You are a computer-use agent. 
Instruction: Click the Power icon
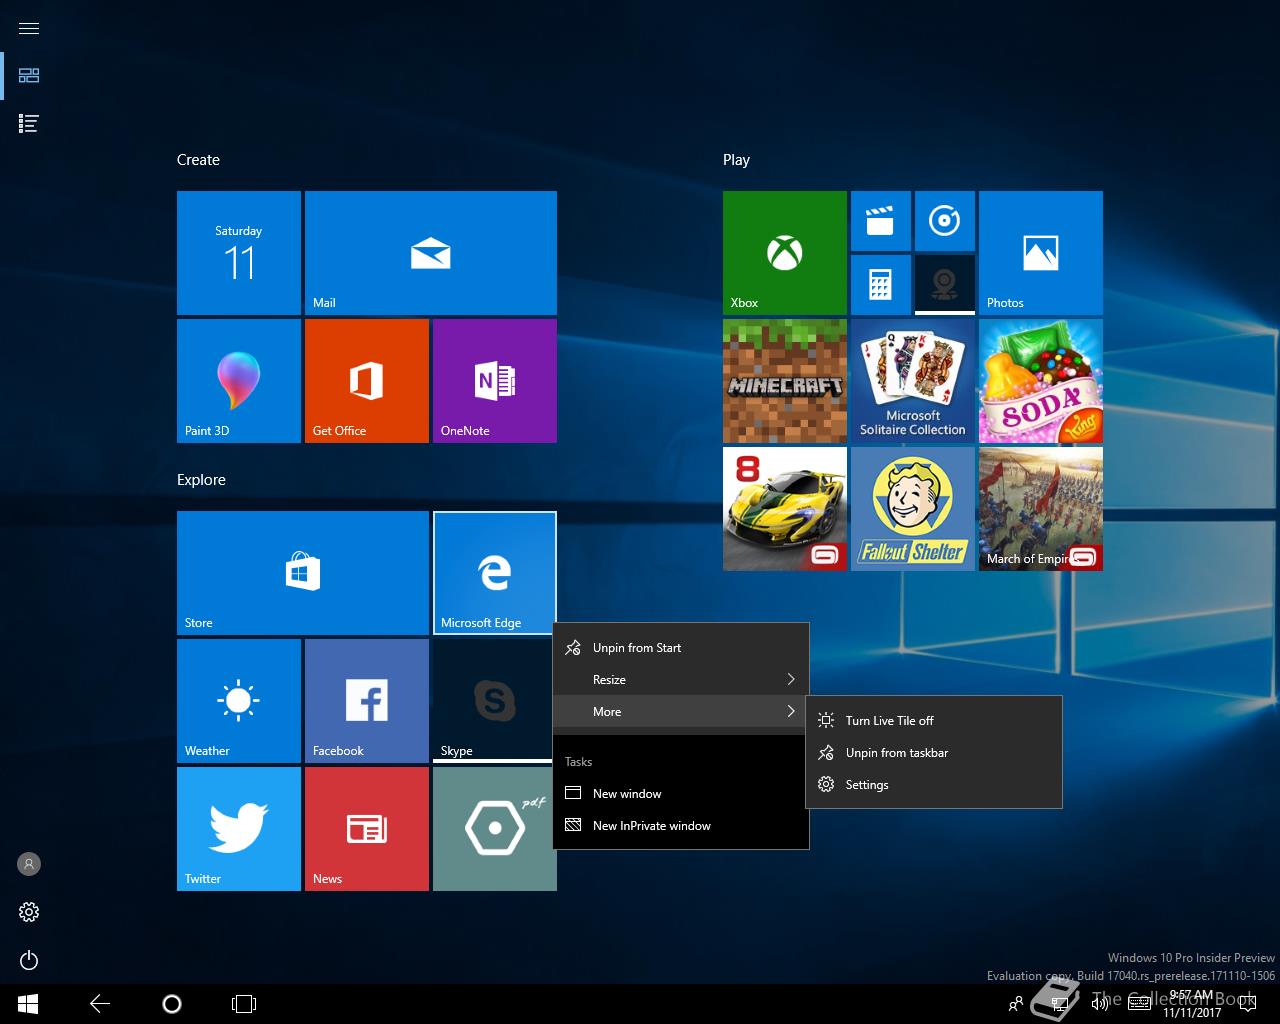tap(29, 961)
